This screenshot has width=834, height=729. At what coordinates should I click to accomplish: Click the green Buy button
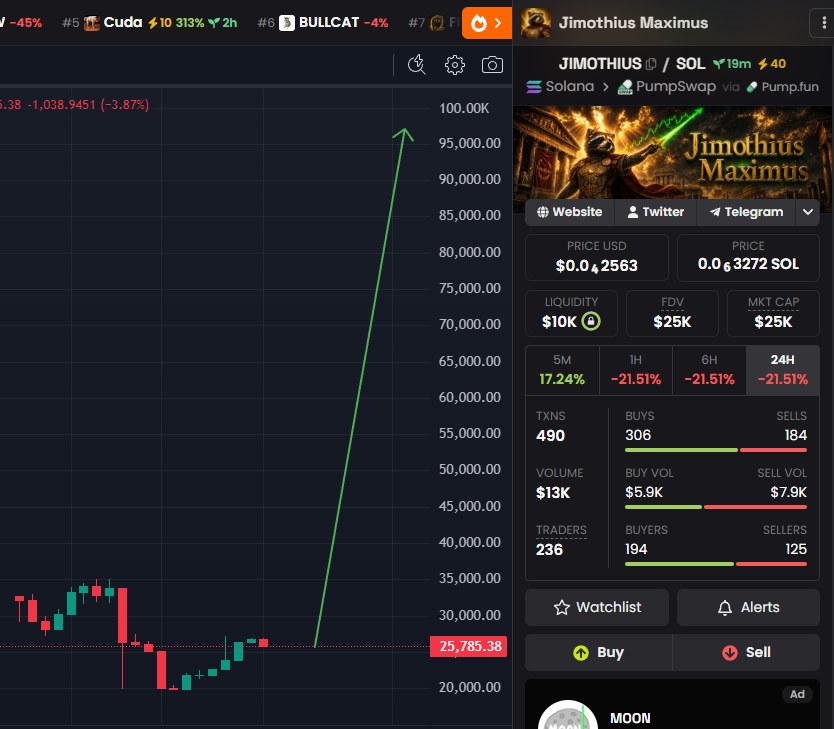(598, 652)
